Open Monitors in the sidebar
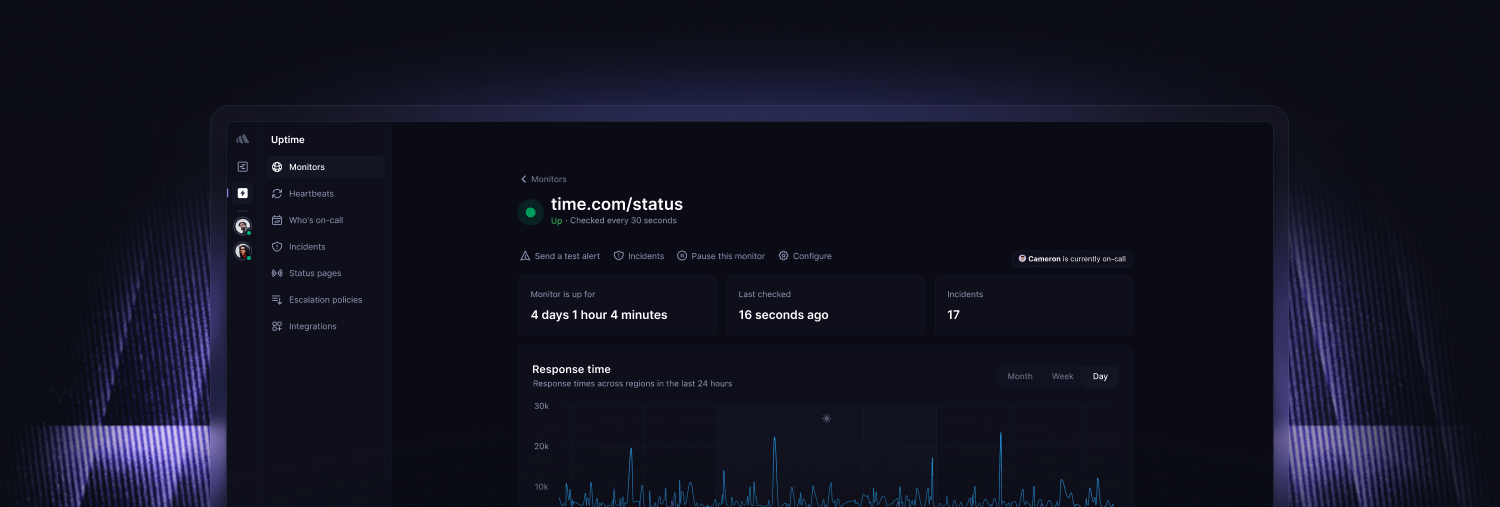 326,167
